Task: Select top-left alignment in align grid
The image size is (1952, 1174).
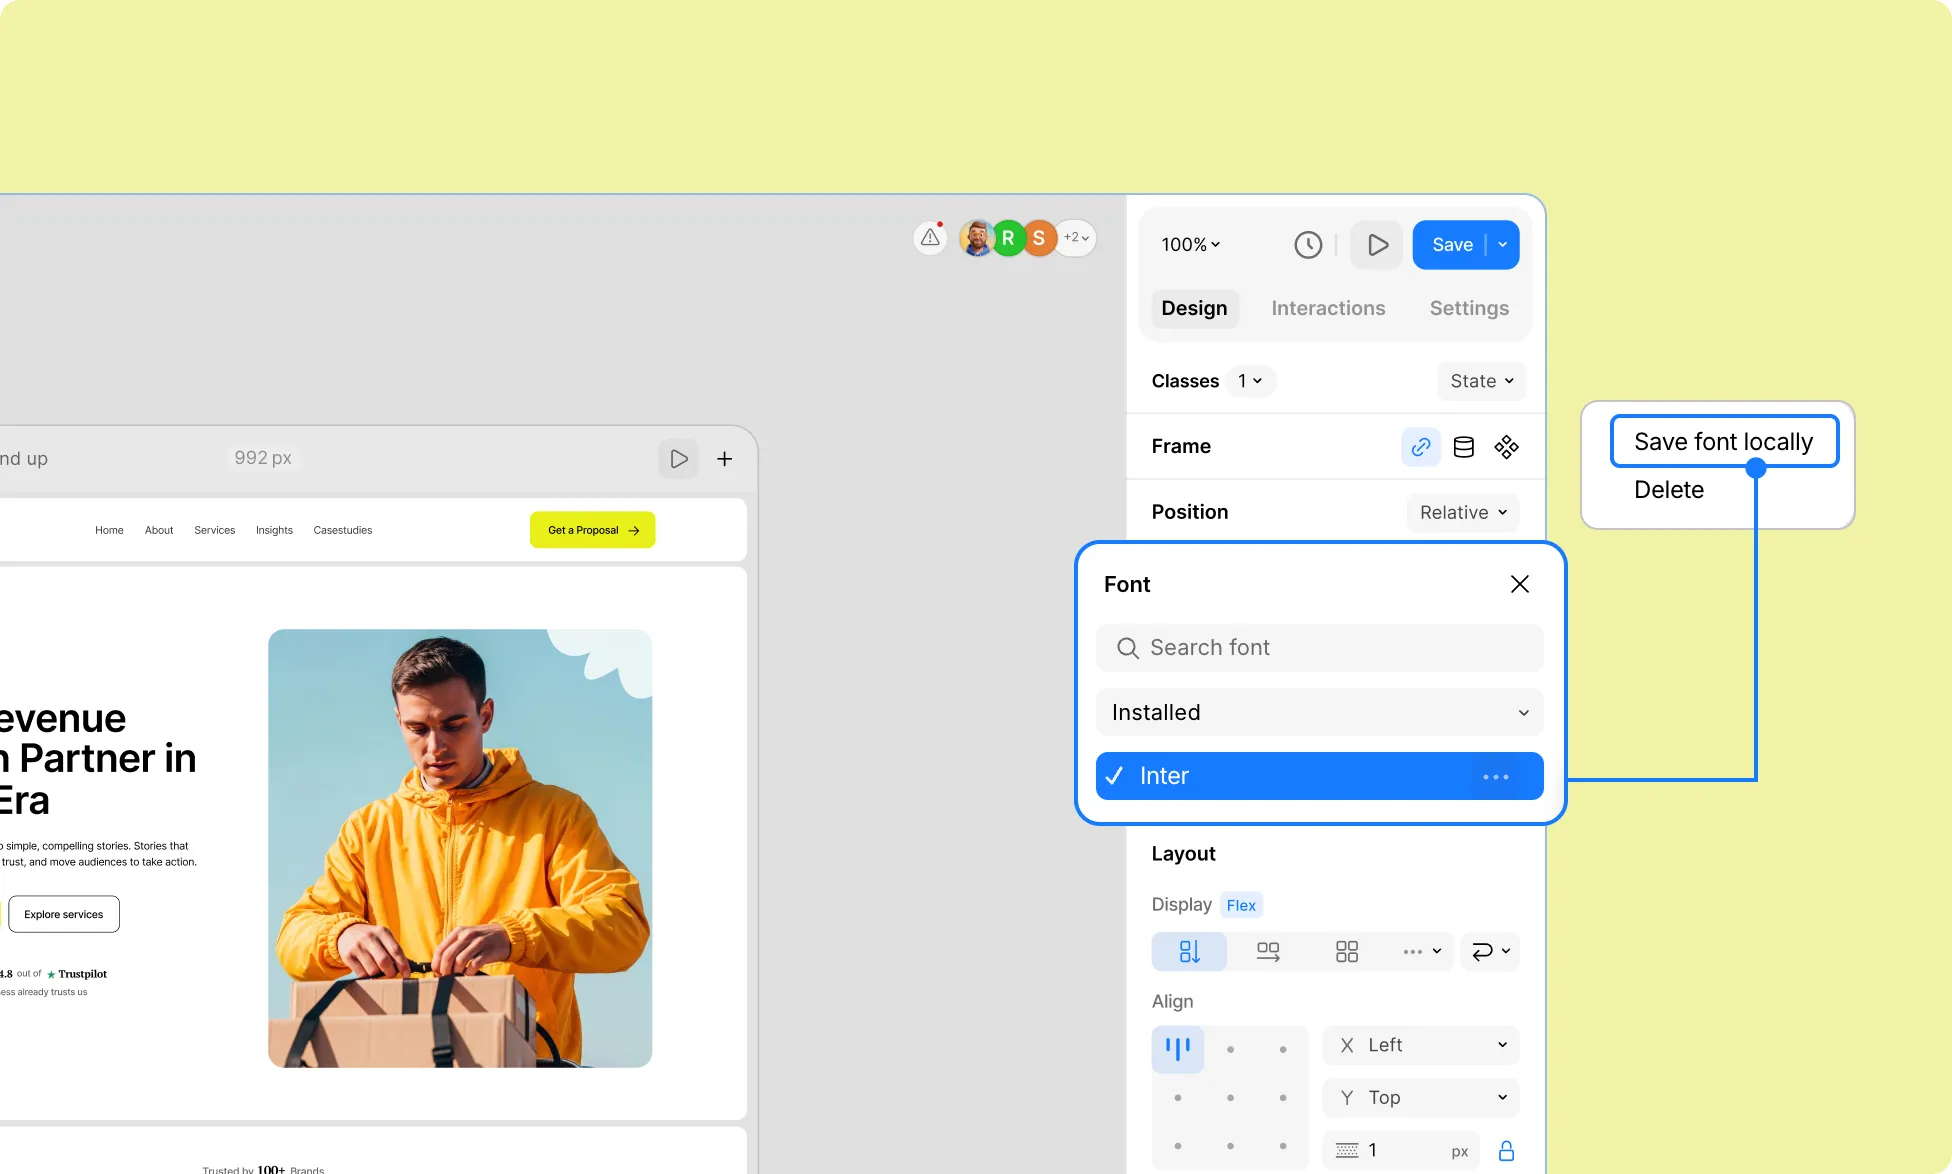Action: coord(1178,1049)
